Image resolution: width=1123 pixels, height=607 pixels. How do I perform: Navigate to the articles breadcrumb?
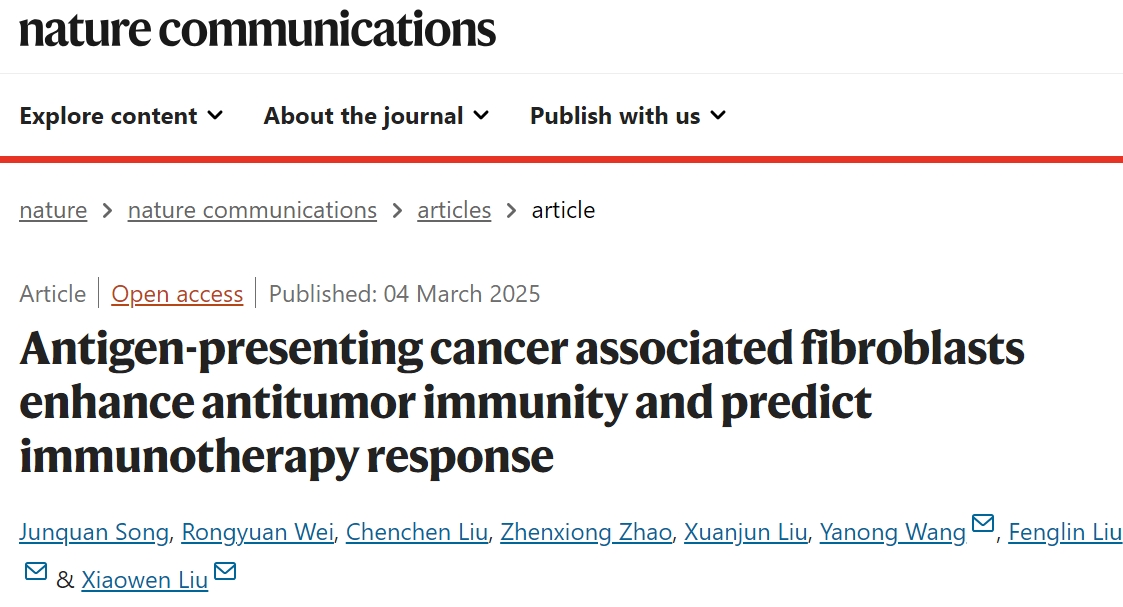tap(454, 210)
